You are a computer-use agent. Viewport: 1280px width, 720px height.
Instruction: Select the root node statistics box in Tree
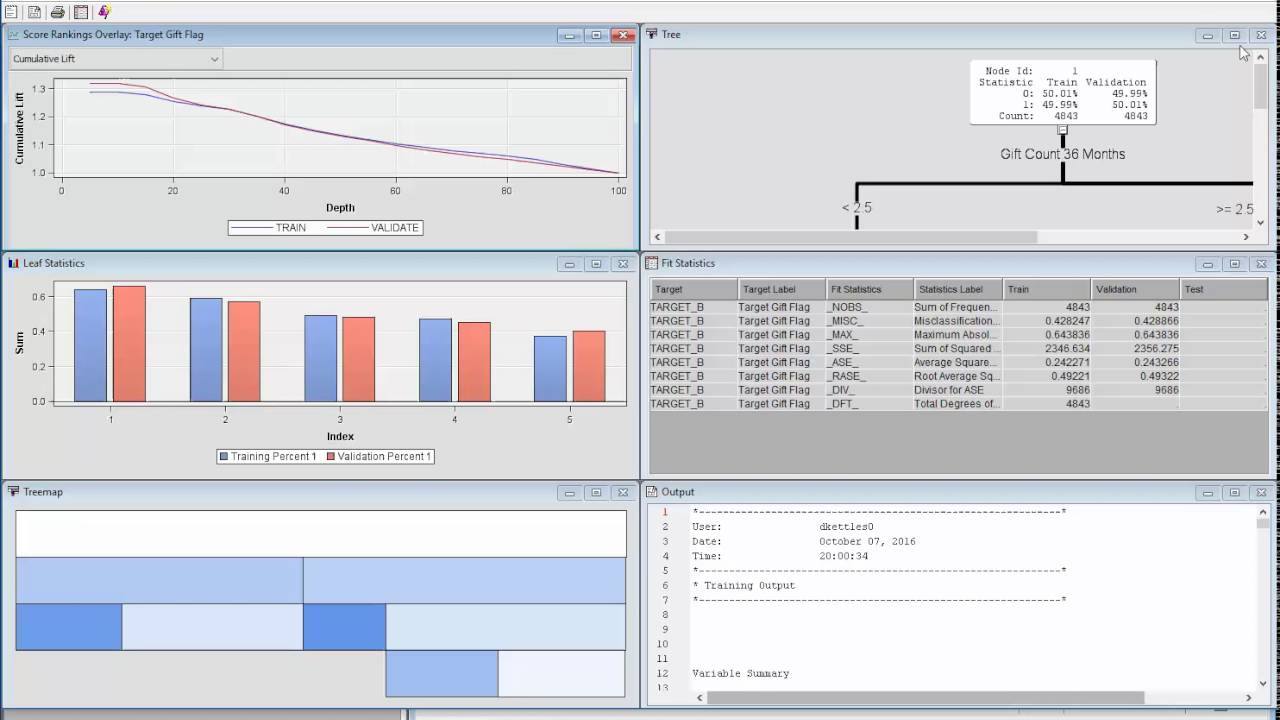1062,92
